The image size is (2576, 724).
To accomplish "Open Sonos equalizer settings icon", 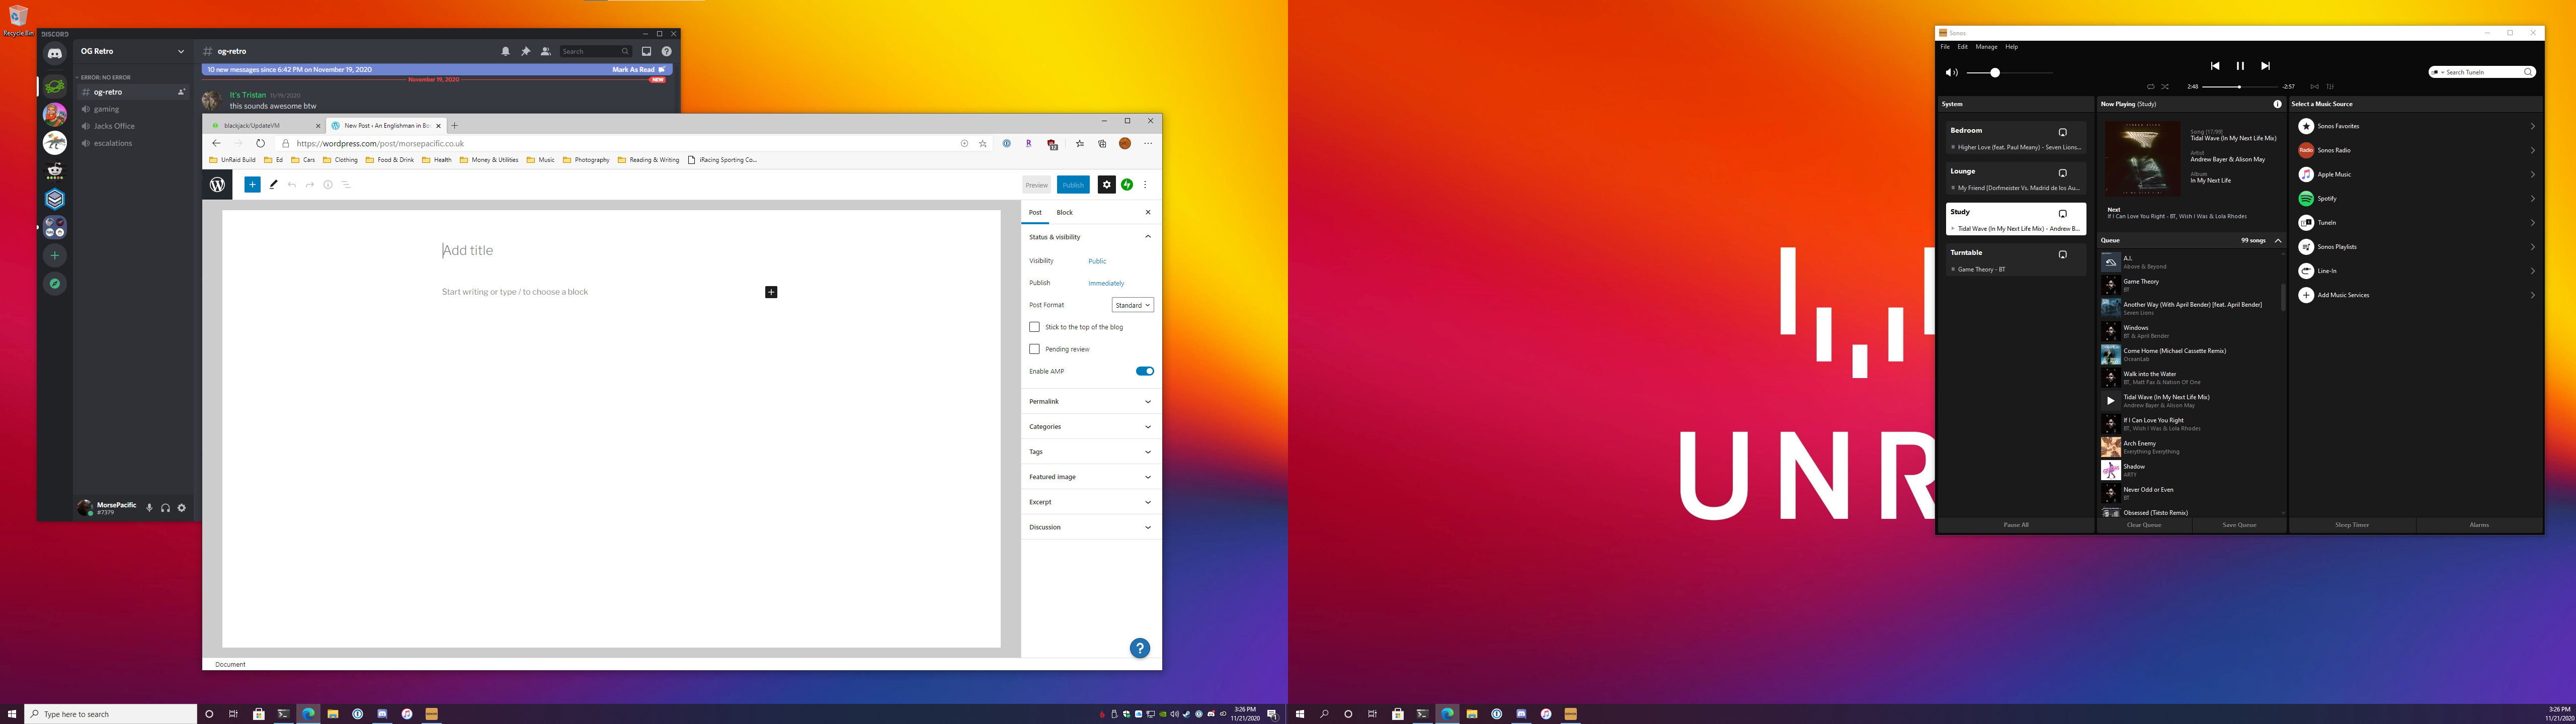I will pyautogui.click(x=2330, y=87).
